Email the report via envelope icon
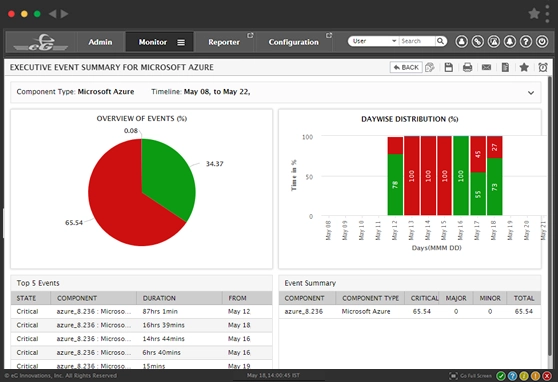 click(x=486, y=67)
